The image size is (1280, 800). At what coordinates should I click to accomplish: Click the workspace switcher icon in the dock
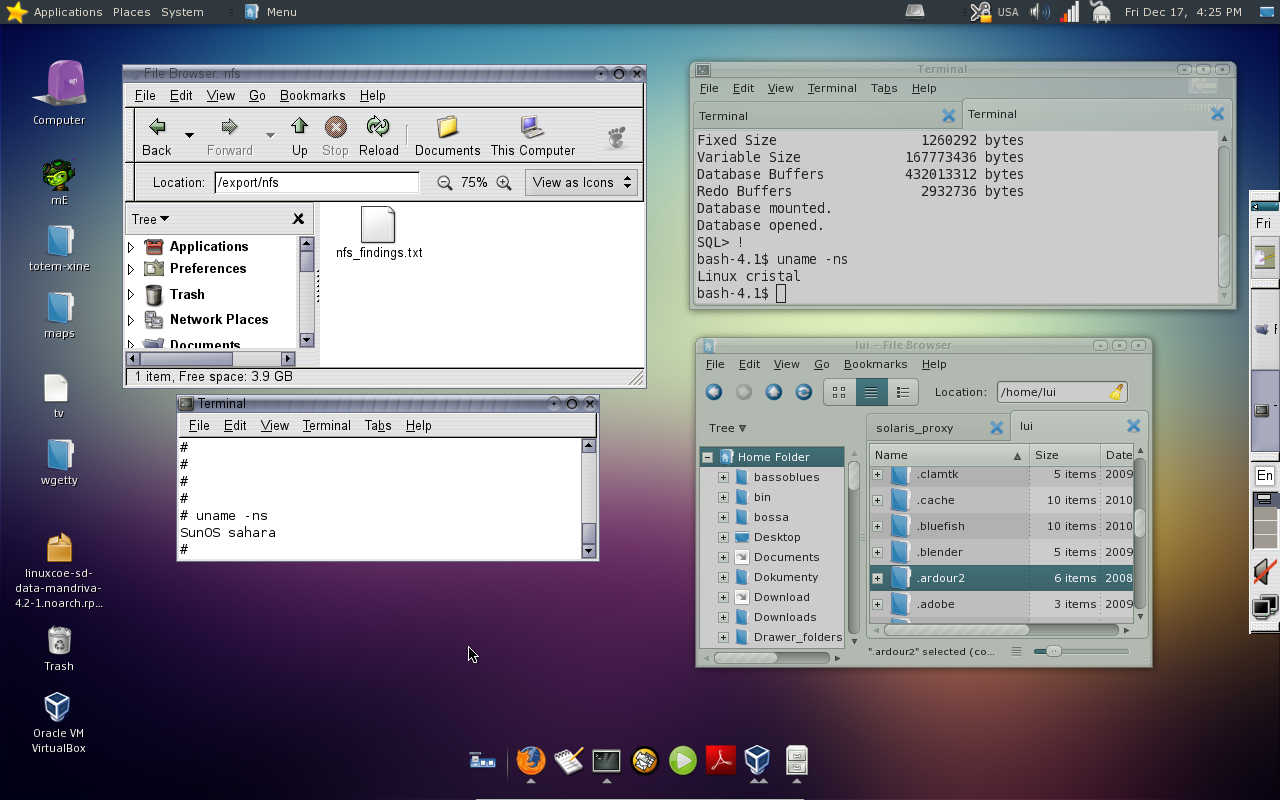pos(482,761)
